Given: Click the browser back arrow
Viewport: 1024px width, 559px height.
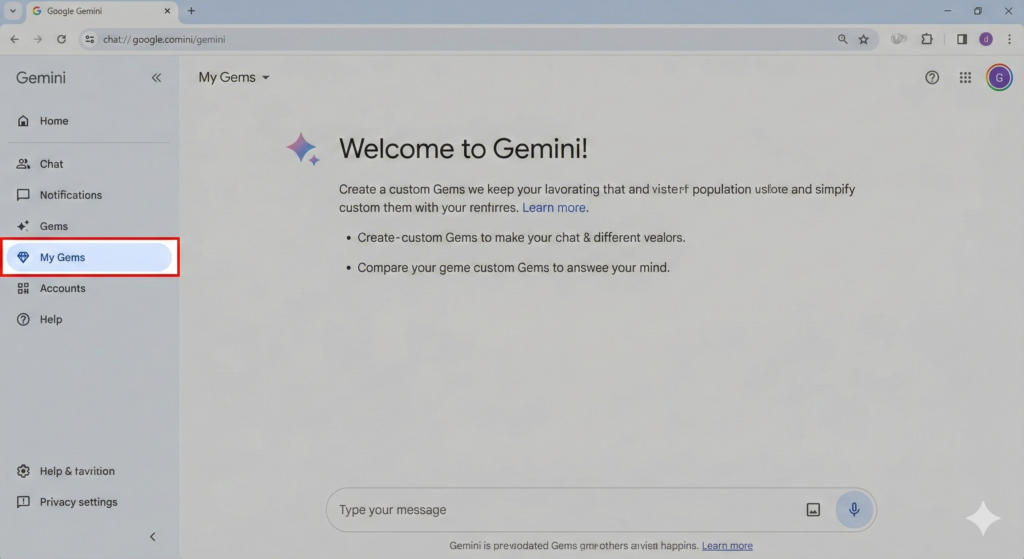Looking at the screenshot, I should click(x=14, y=39).
